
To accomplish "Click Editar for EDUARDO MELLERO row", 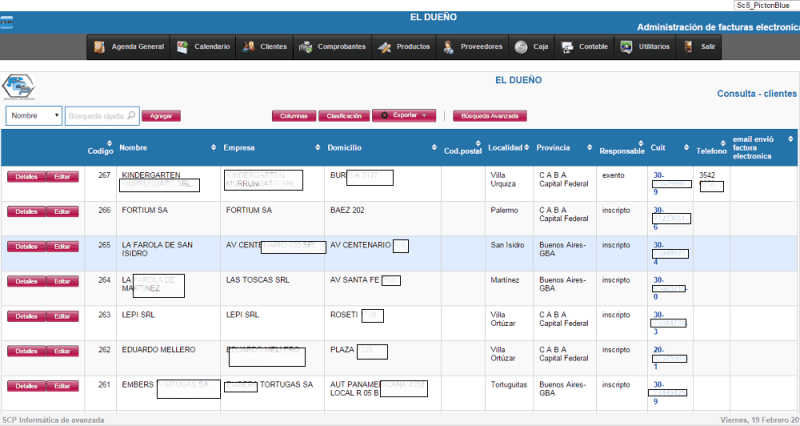I will coord(62,352).
